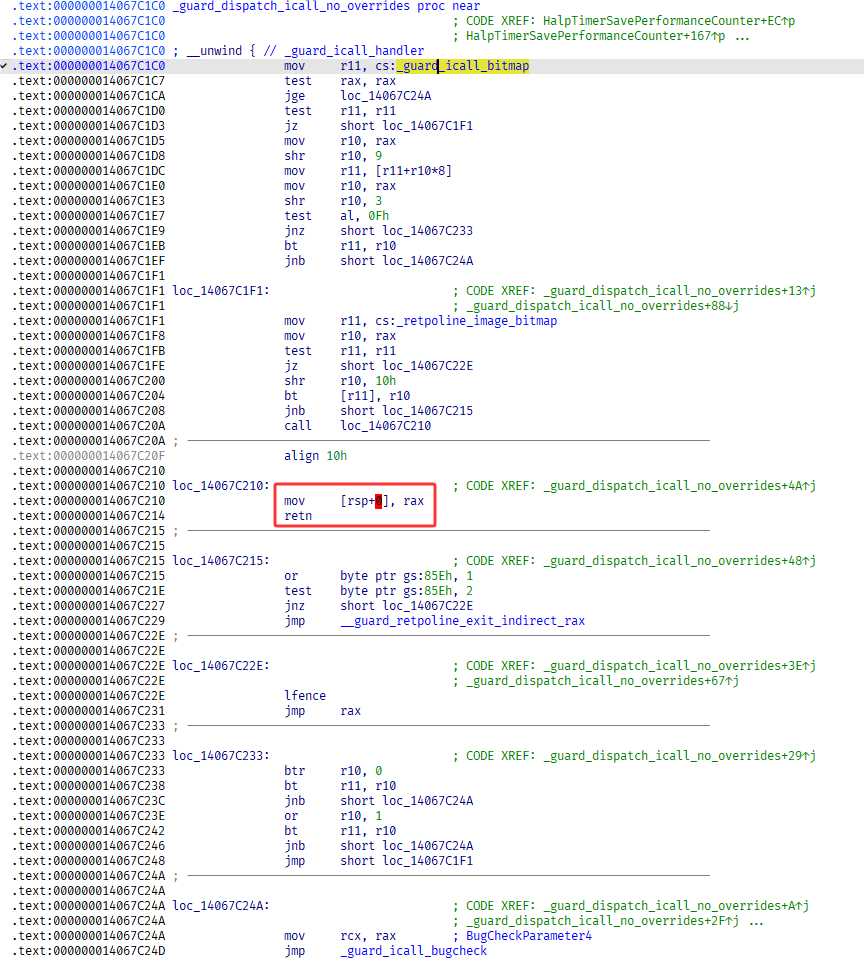Follow the _guard_dispatch_icall_no_overrides+13 xref
864x959 pixels.
pyautogui.click(x=679, y=291)
